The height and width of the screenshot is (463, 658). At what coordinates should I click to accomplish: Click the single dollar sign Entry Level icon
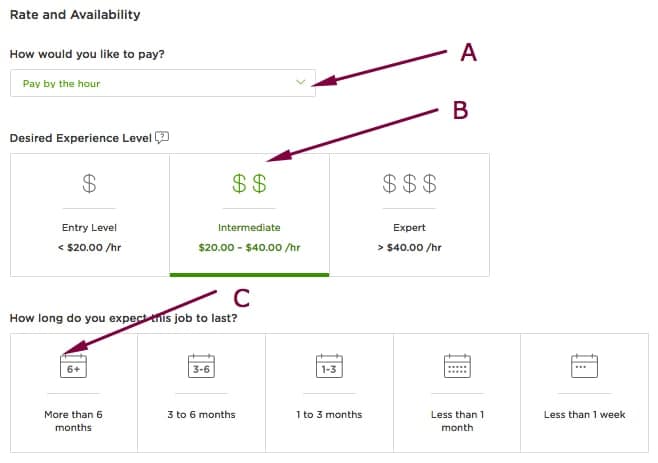tap(89, 184)
